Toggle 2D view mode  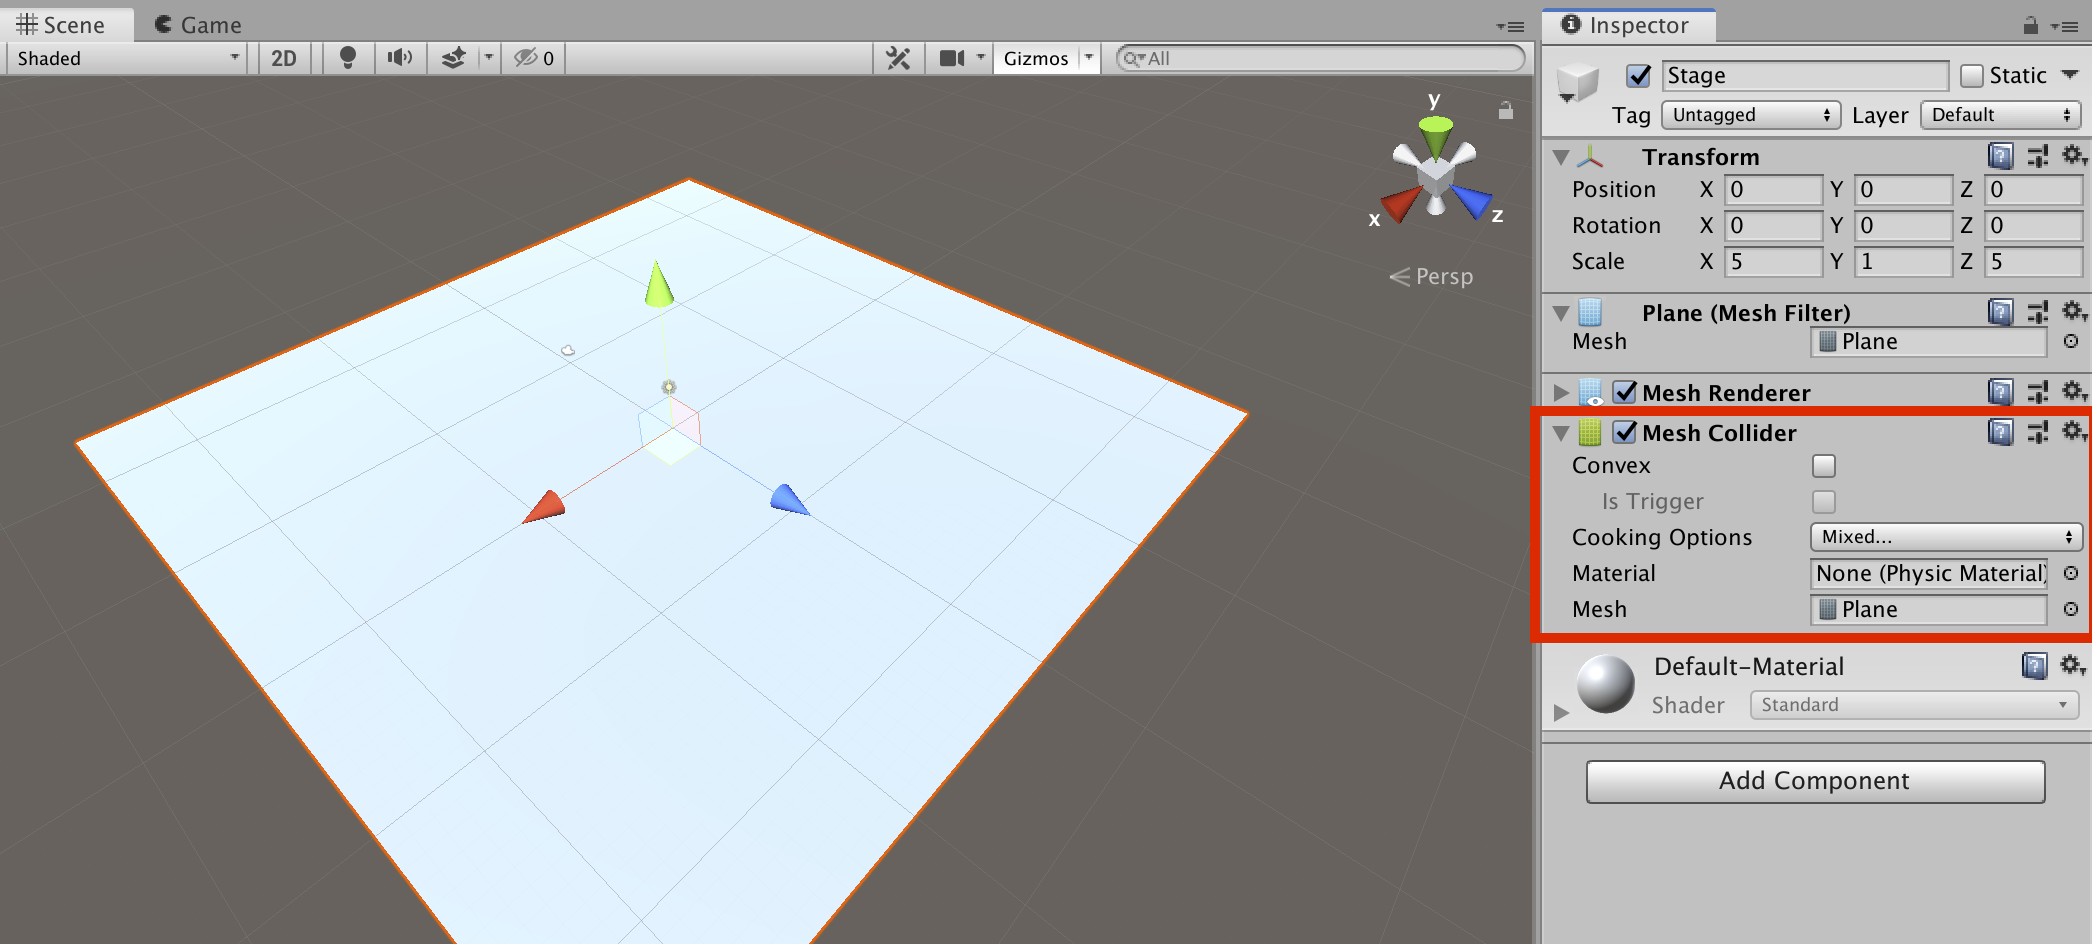point(283,57)
